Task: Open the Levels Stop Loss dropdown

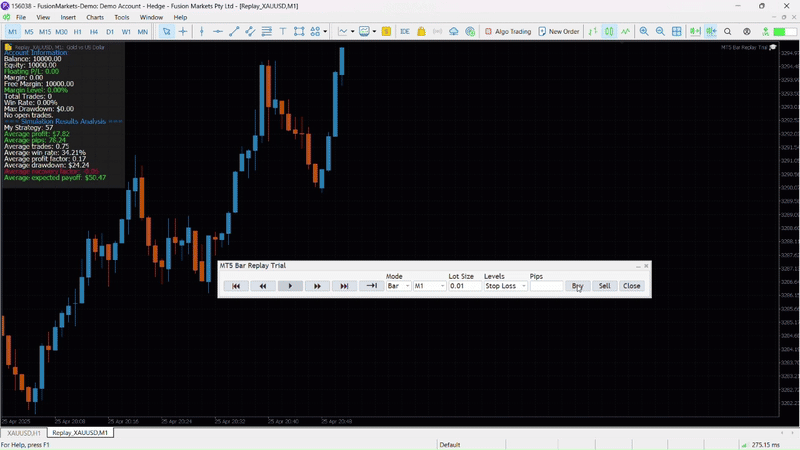Action: click(x=506, y=286)
